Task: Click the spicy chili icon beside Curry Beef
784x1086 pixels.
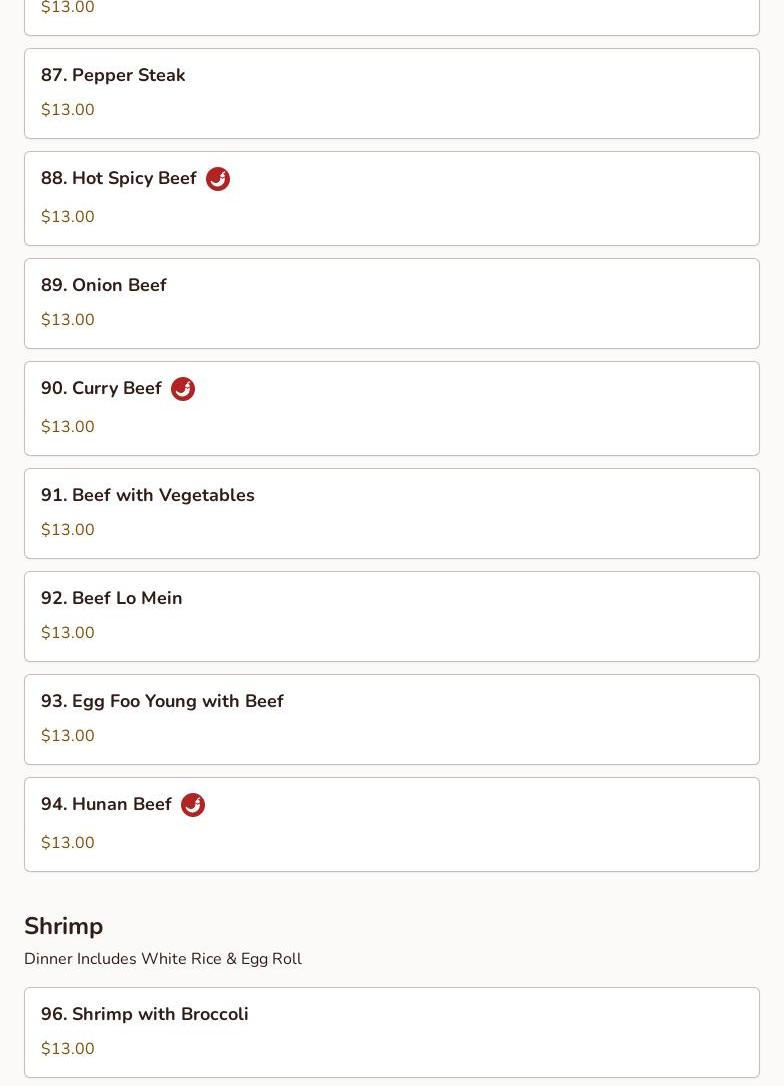Action: tap(183, 389)
